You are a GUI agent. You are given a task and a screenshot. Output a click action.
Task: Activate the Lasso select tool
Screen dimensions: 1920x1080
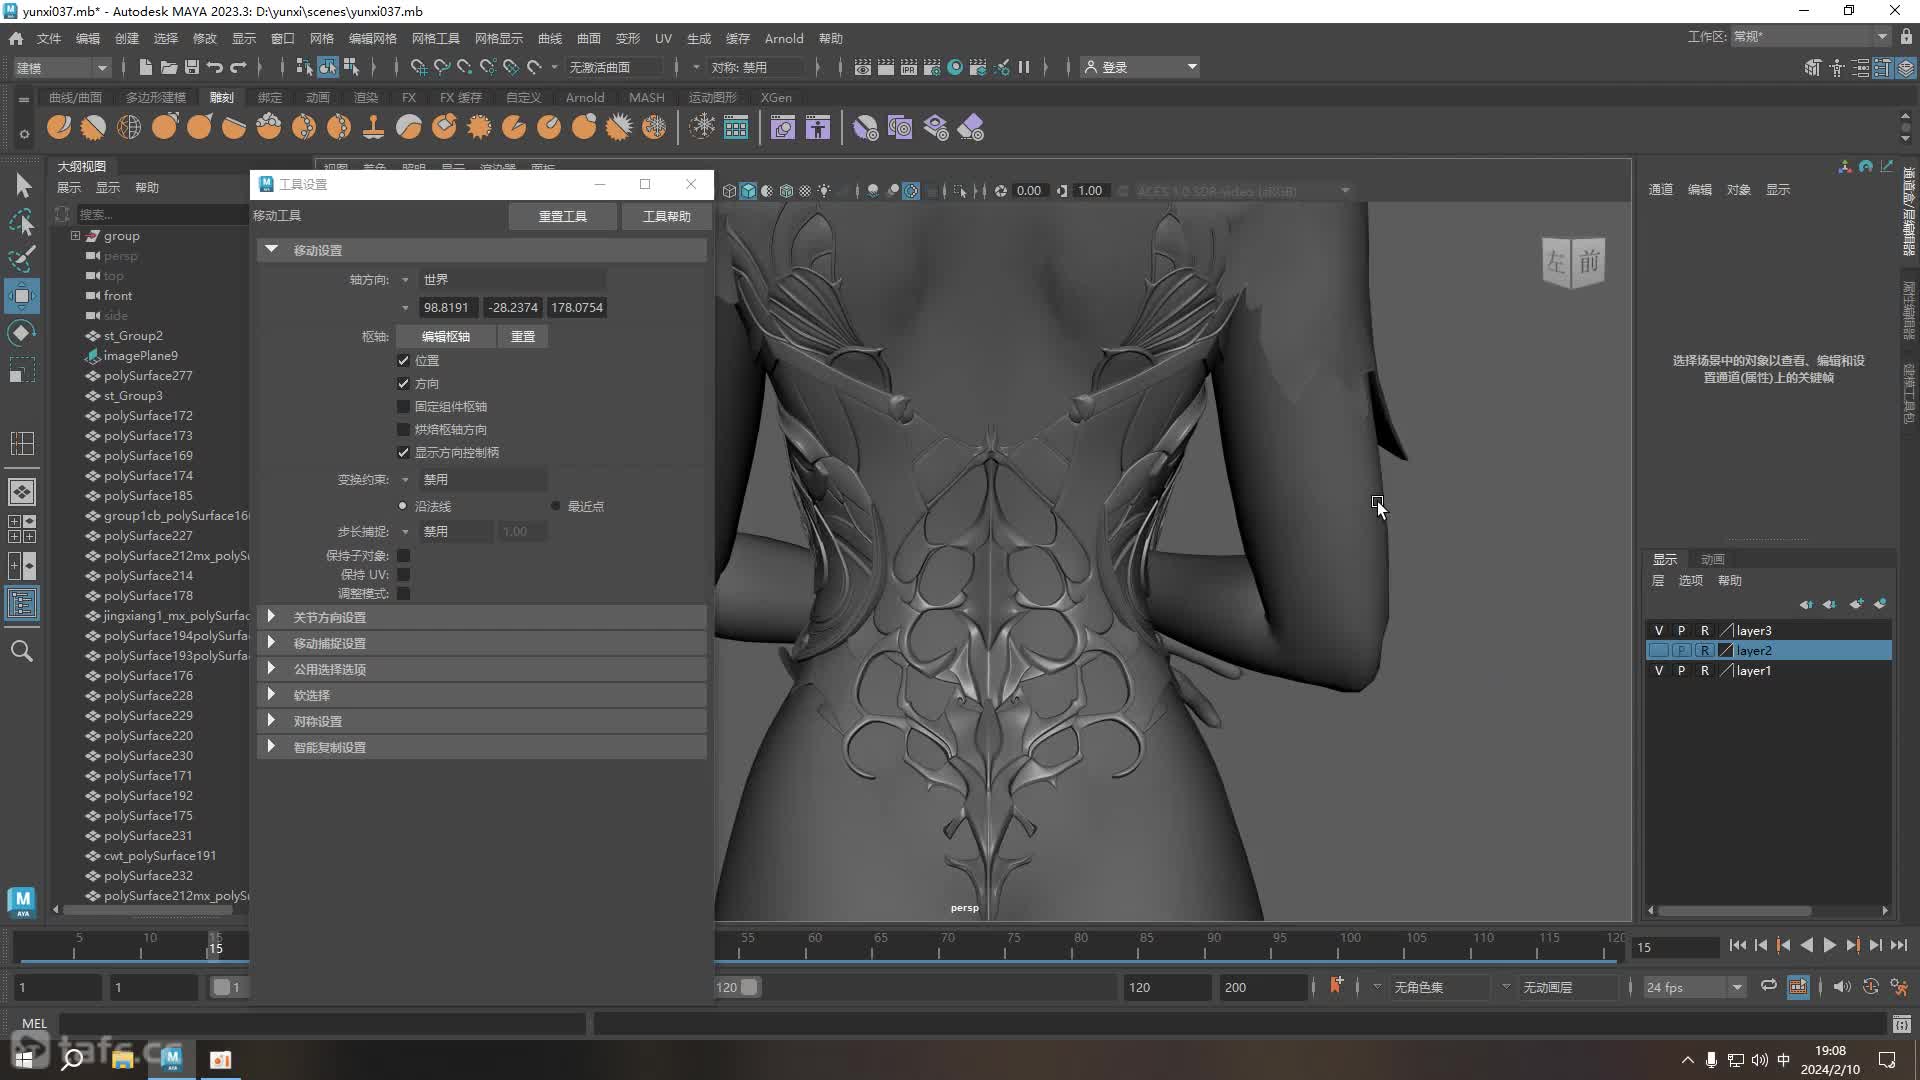click(x=22, y=221)
